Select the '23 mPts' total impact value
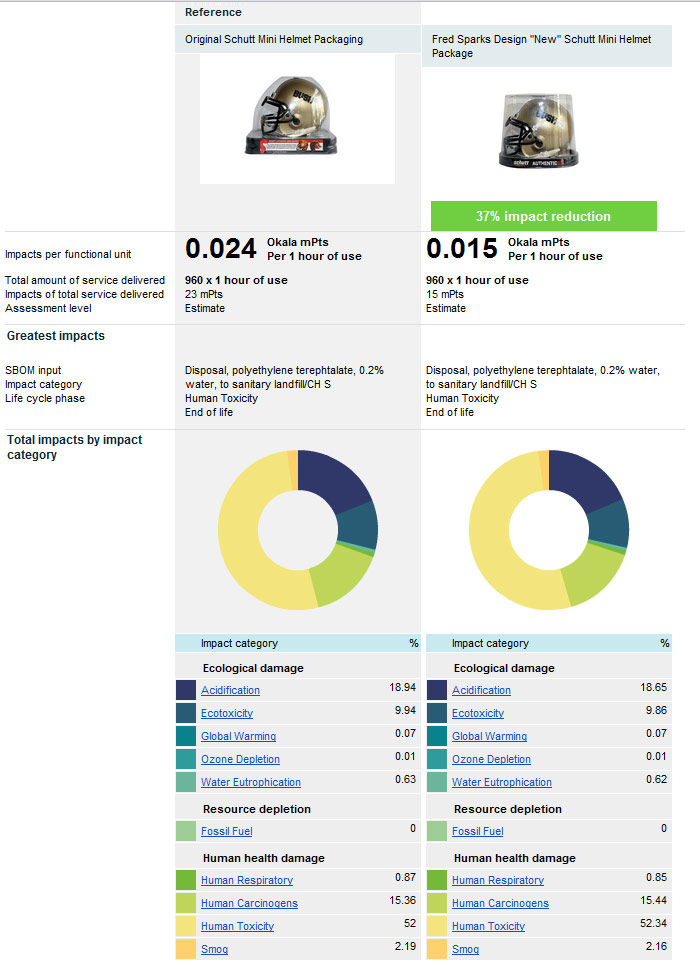 point(204,294)
